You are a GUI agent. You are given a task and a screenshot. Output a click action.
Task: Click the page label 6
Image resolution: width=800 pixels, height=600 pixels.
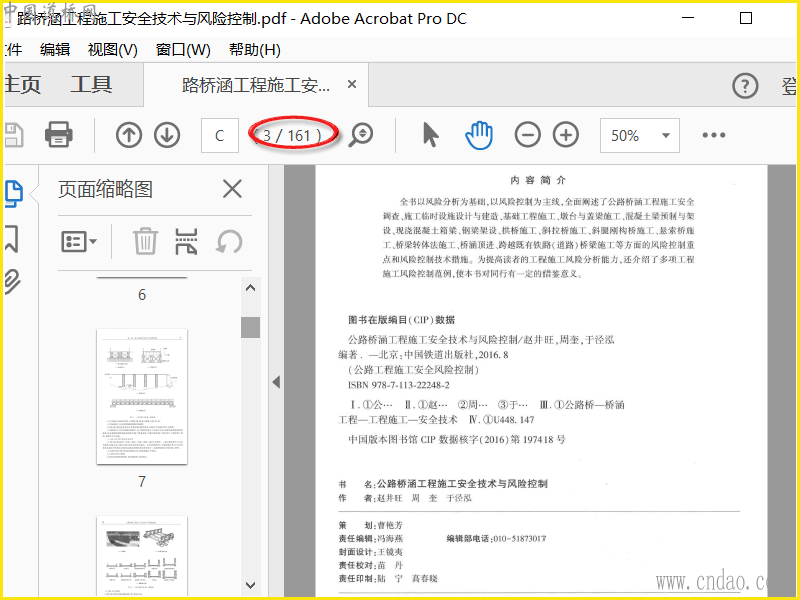coord(142,294)
